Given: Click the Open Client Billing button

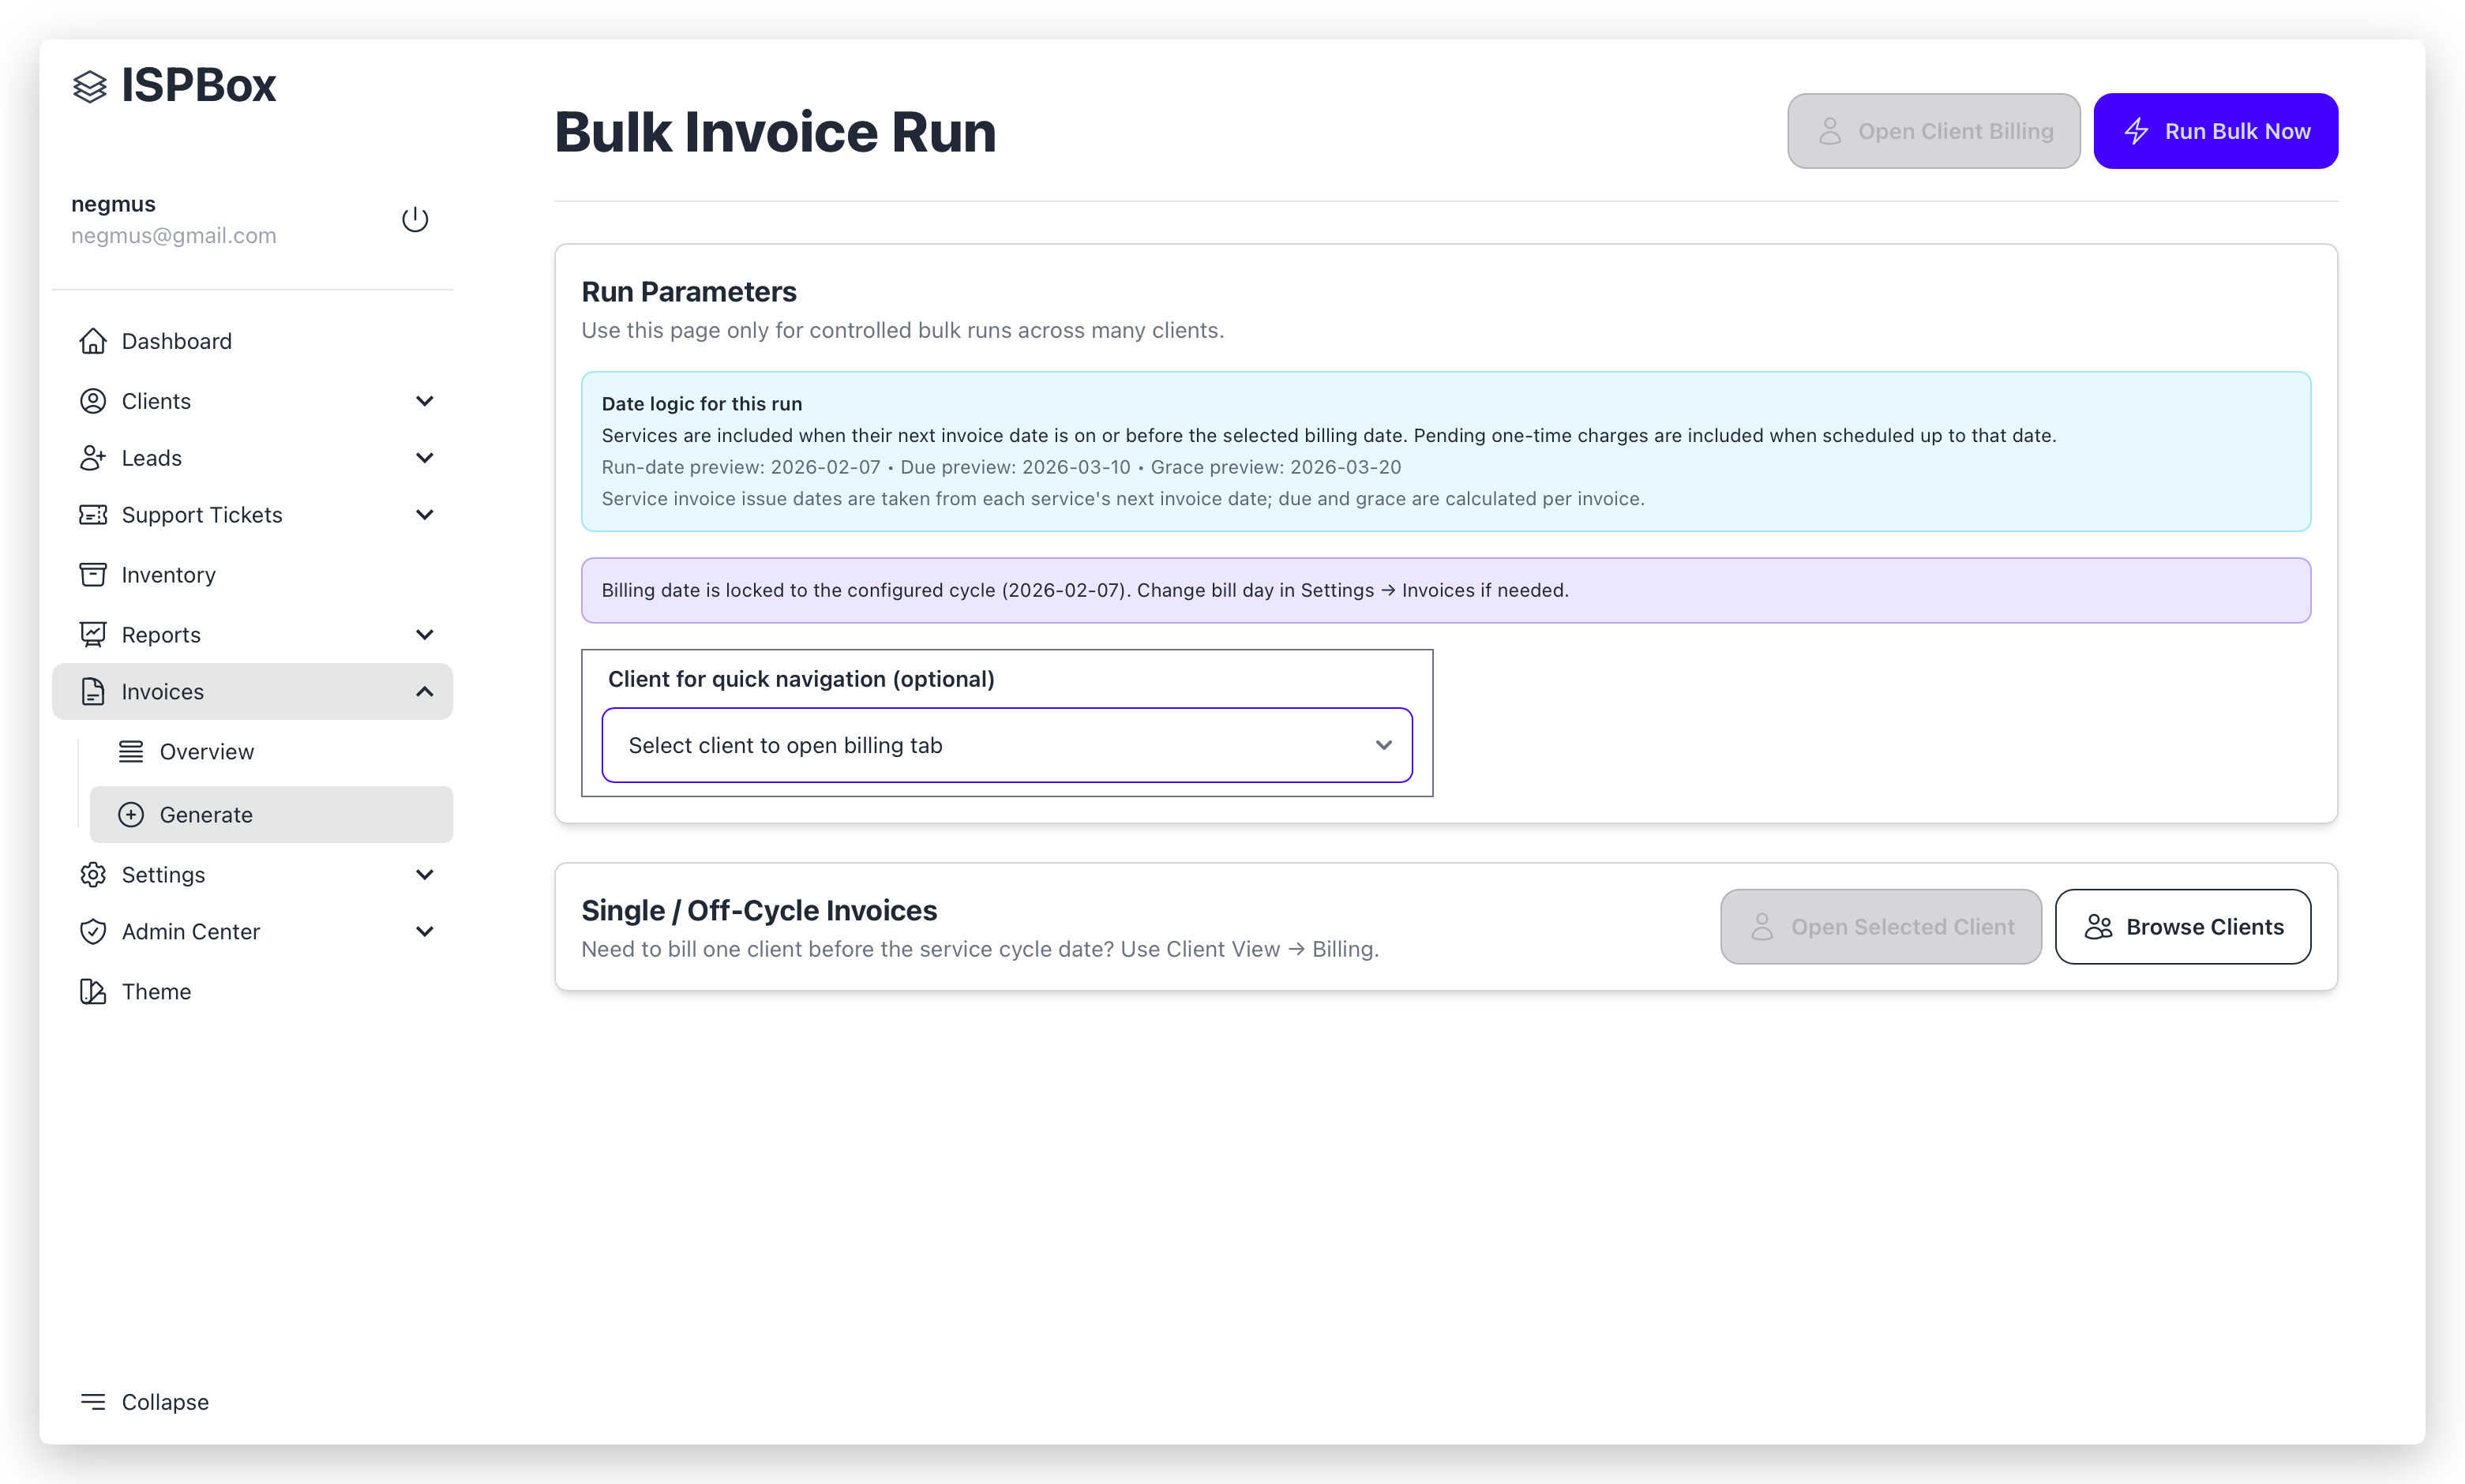Looking at the screenshot, I should click(1933, 131).
